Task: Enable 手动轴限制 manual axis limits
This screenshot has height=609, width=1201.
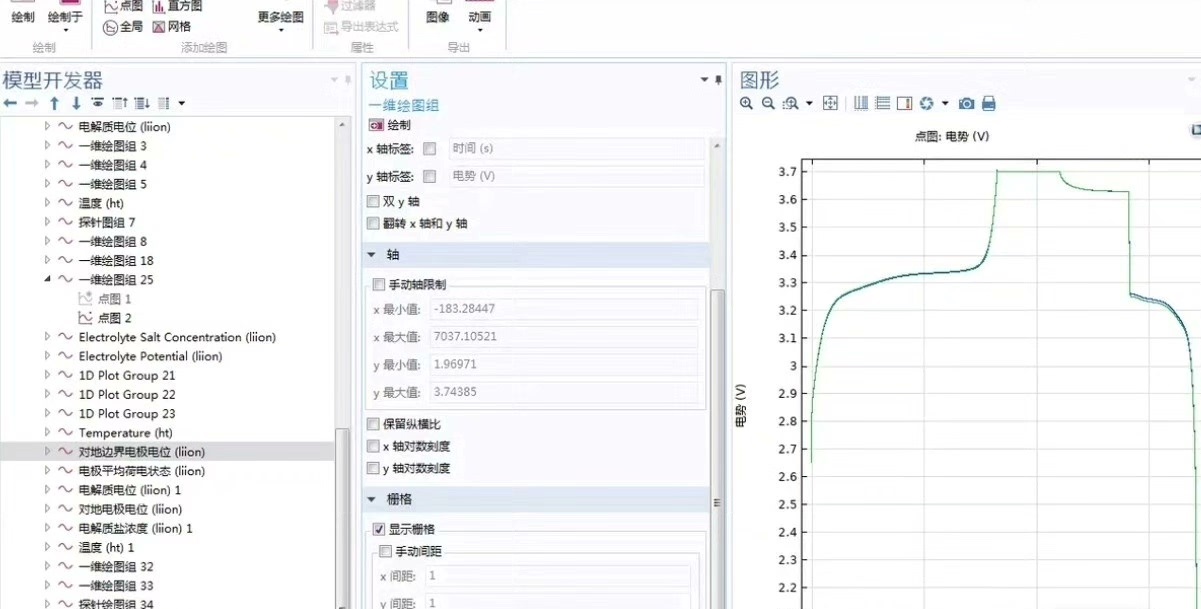Action: 378,284
